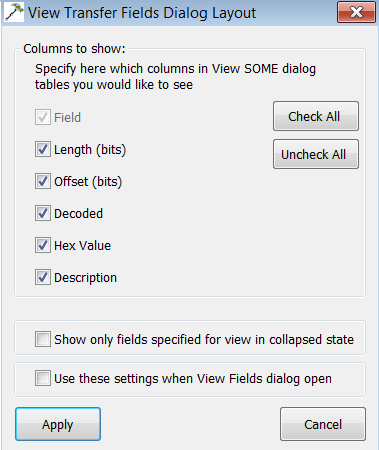Click the Check All button
Image resolution: width=379 pixels, height=450 pixels.
[316, 116]
